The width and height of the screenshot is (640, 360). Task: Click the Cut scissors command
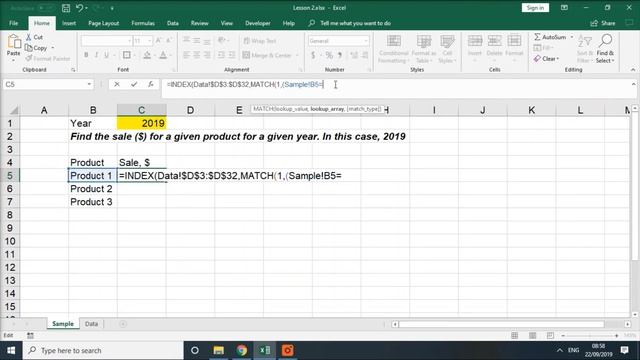[34, 37]
